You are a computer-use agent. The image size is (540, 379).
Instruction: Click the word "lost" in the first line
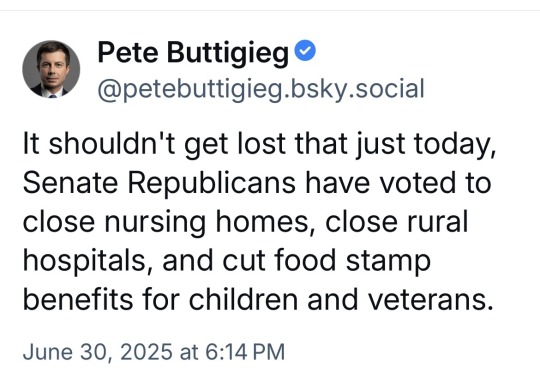click(261, 143)
